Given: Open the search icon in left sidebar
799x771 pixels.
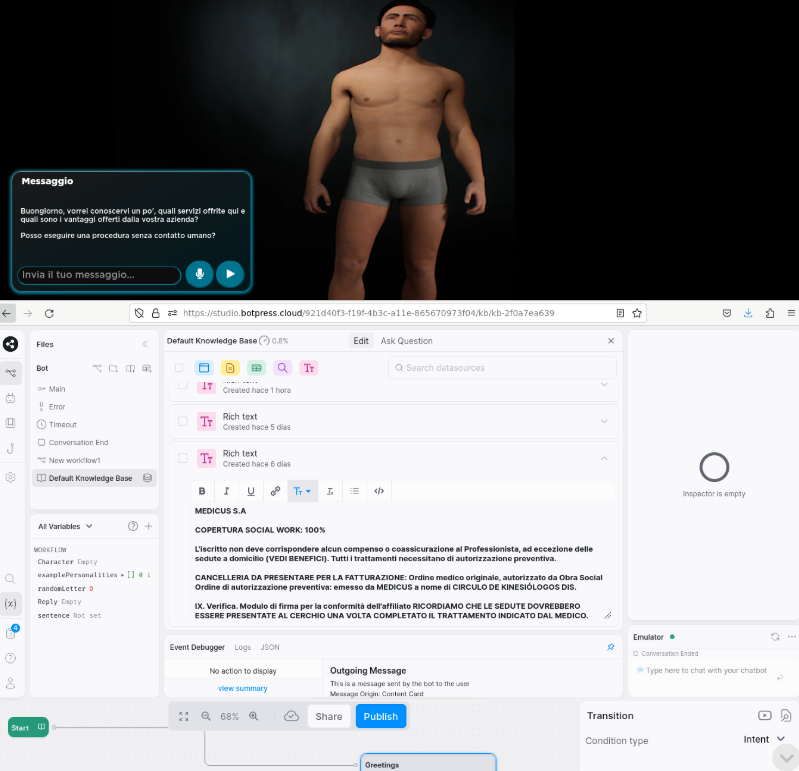Looking at the screenshot, I should (x=10, y=579).
